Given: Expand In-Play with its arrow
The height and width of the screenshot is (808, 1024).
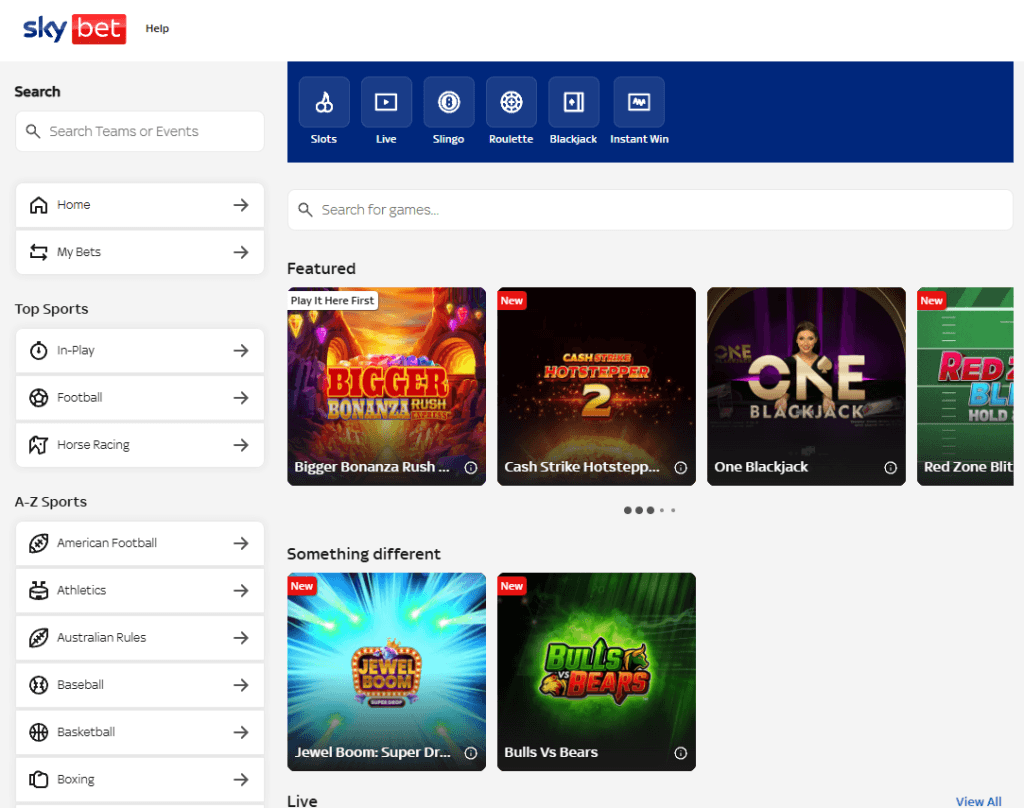Looking at the screenshot, I should tap(241, 351).
